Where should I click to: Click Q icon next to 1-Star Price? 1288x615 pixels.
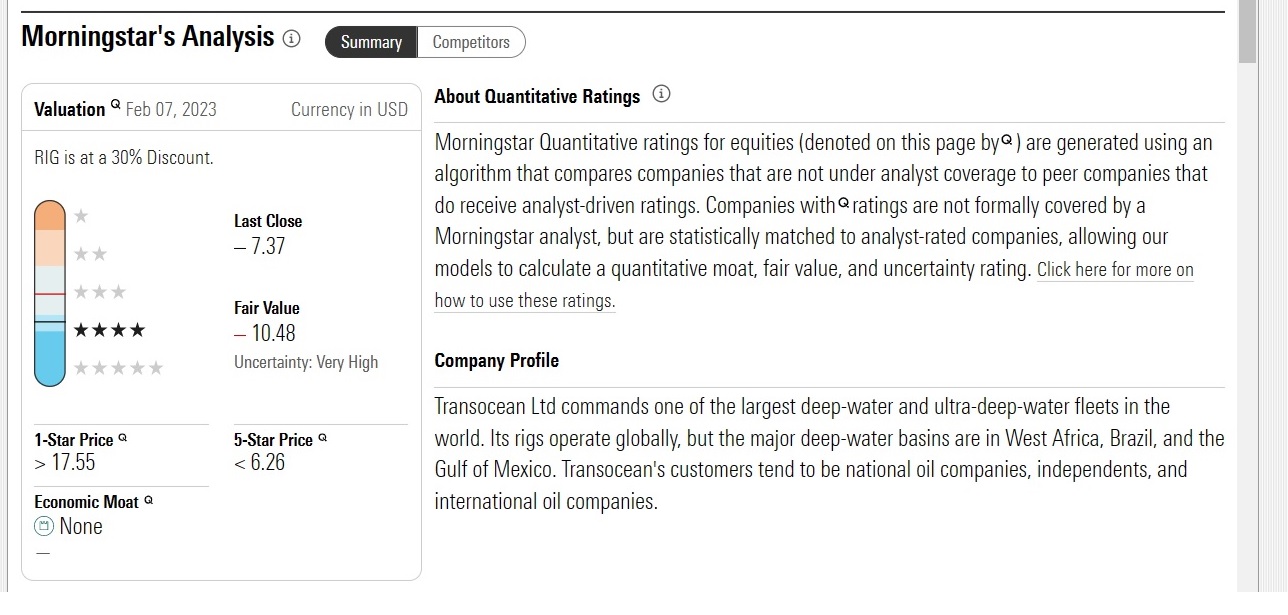click(x=123, y=437)
